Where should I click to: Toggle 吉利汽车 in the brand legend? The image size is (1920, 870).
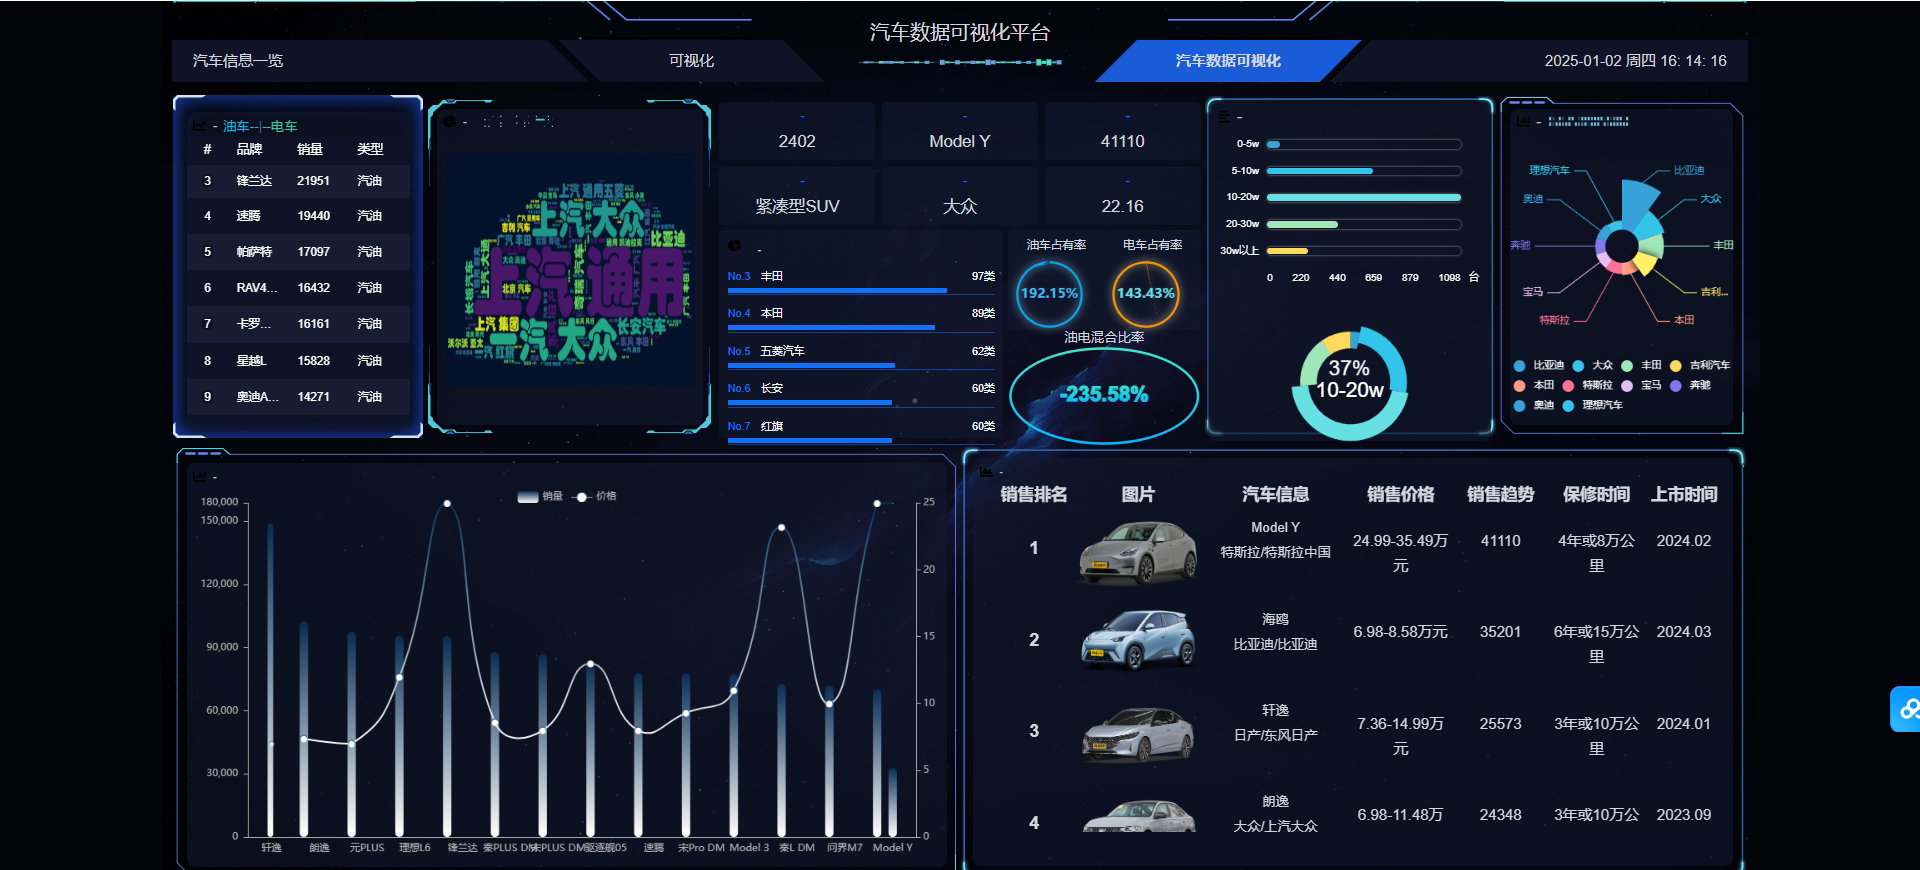[x=1700, y=366]
